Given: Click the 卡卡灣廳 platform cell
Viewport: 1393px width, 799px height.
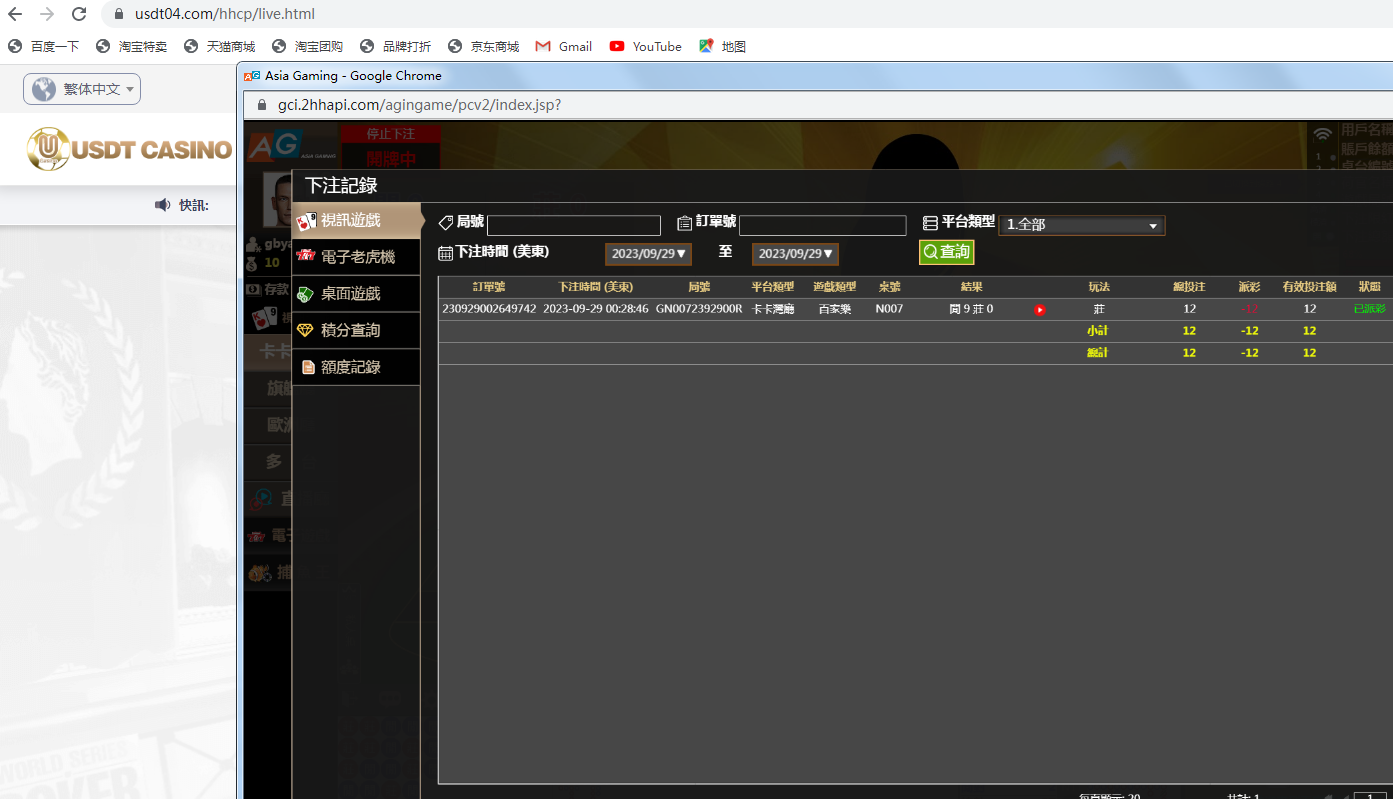Looking at the screenshot, I should pyautogui.click(x=773, y=309).
